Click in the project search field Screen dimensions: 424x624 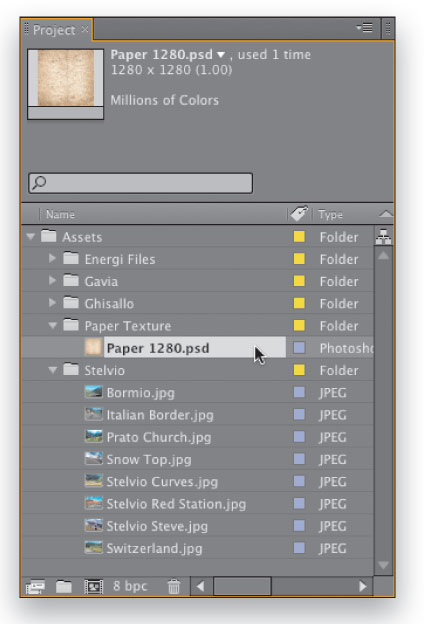(141, 183)
